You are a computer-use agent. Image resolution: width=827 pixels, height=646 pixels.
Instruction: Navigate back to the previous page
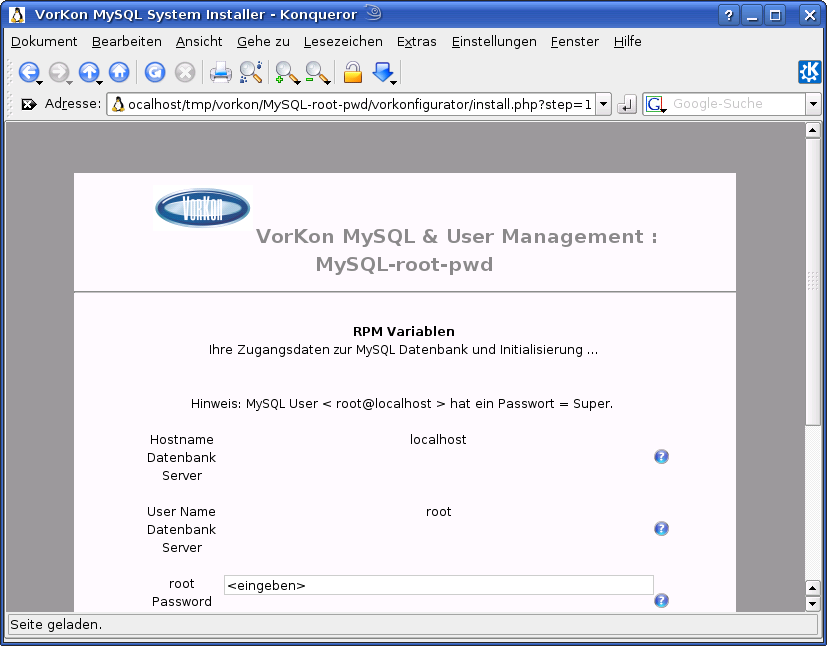(x=29, y=72)
